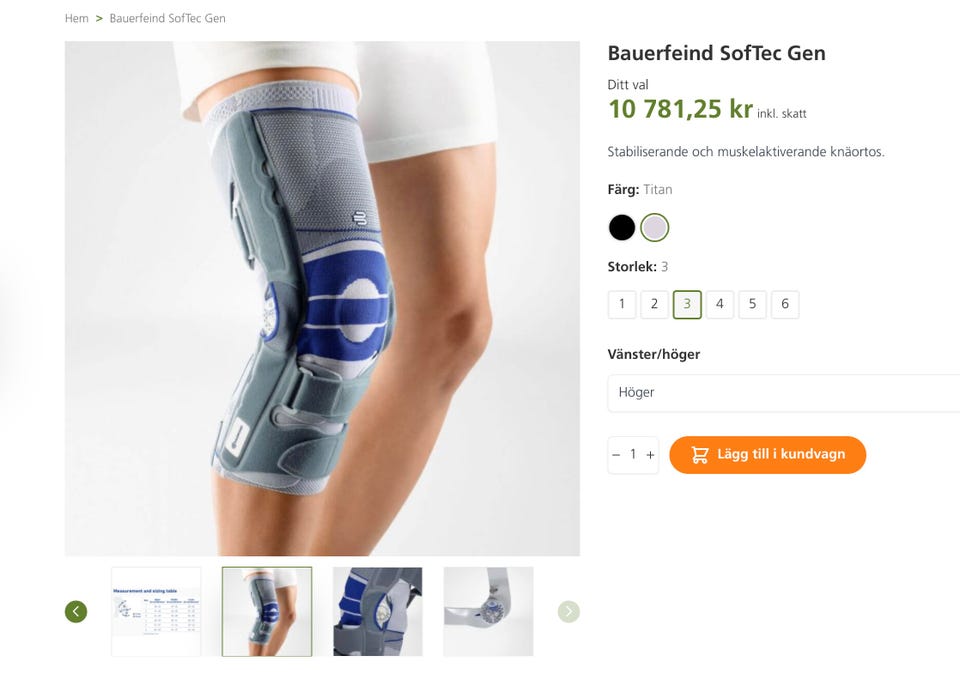
Task: Open the sizing table thumbnail
Action: coord(156,611)
